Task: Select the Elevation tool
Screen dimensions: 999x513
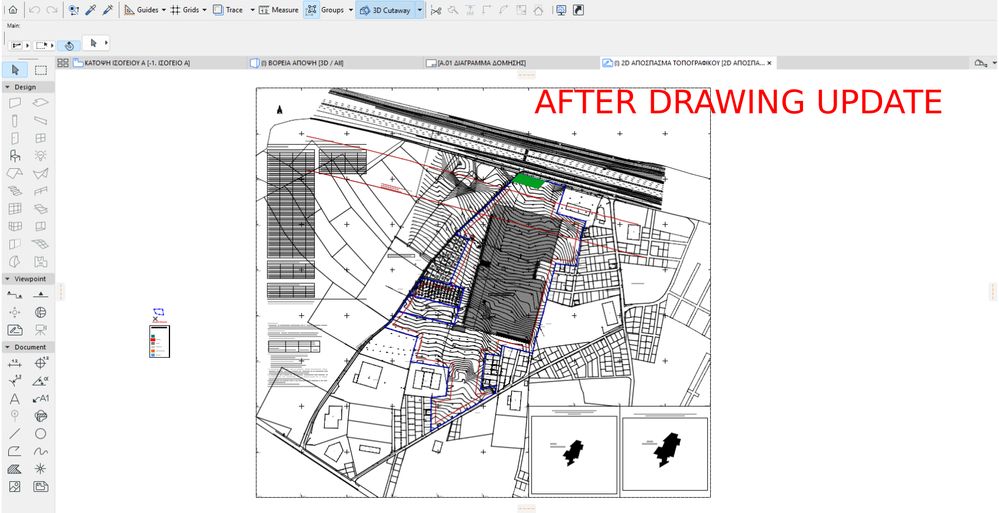Action: (41, 294)
